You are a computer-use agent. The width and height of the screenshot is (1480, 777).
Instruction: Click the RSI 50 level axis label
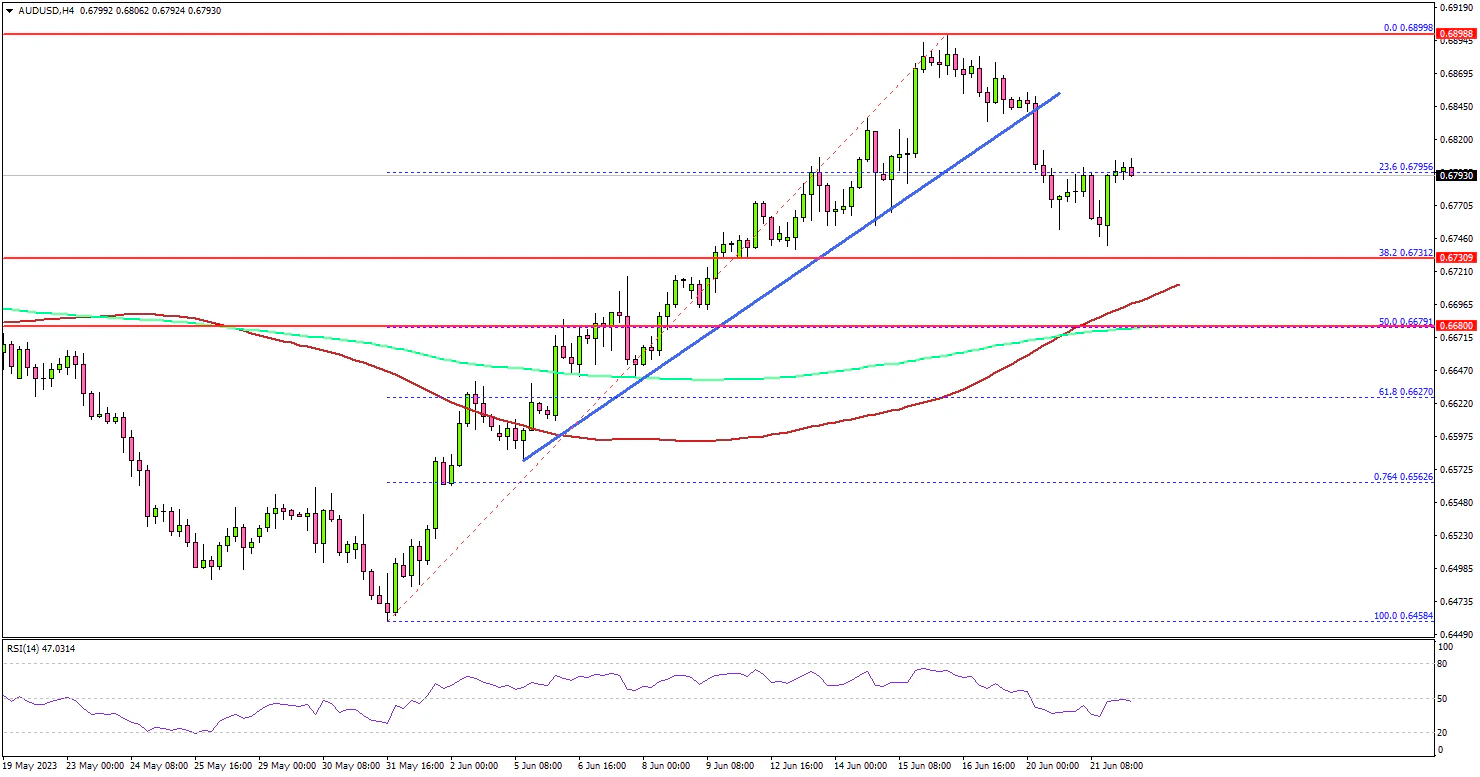pos(1443,698)
